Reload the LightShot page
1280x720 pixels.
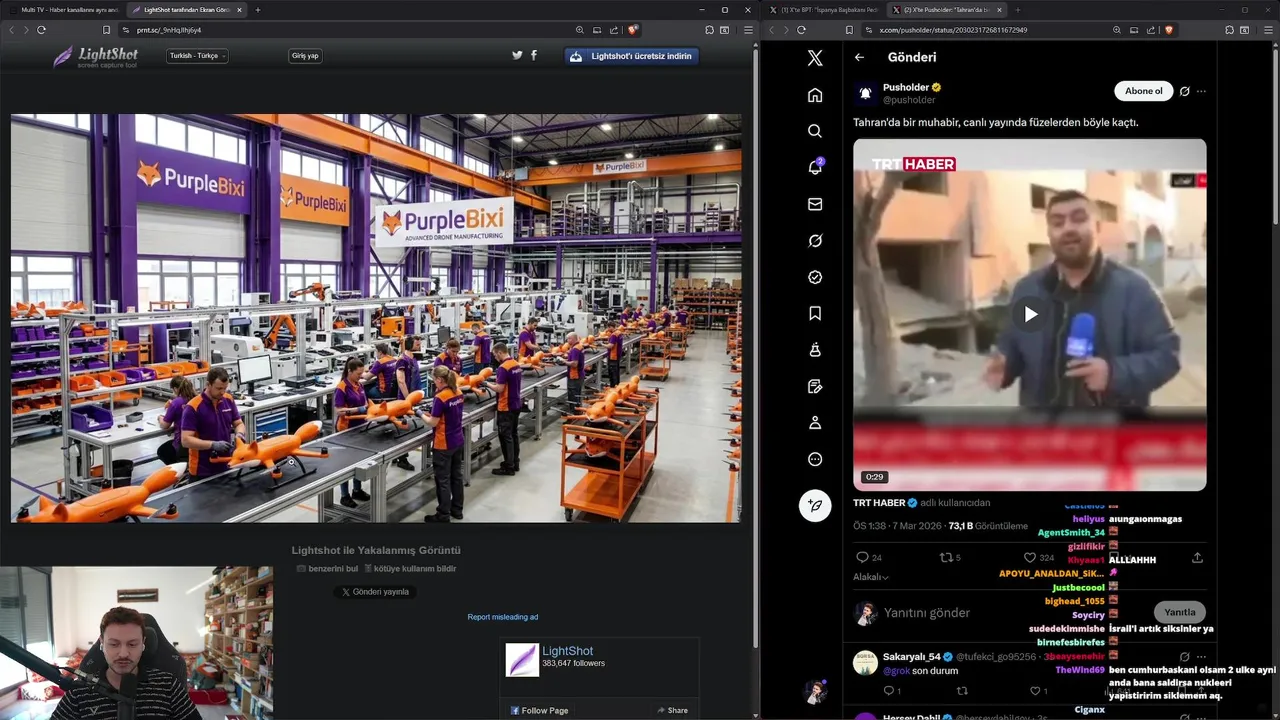pyautogui.click(x=41, y=30)
